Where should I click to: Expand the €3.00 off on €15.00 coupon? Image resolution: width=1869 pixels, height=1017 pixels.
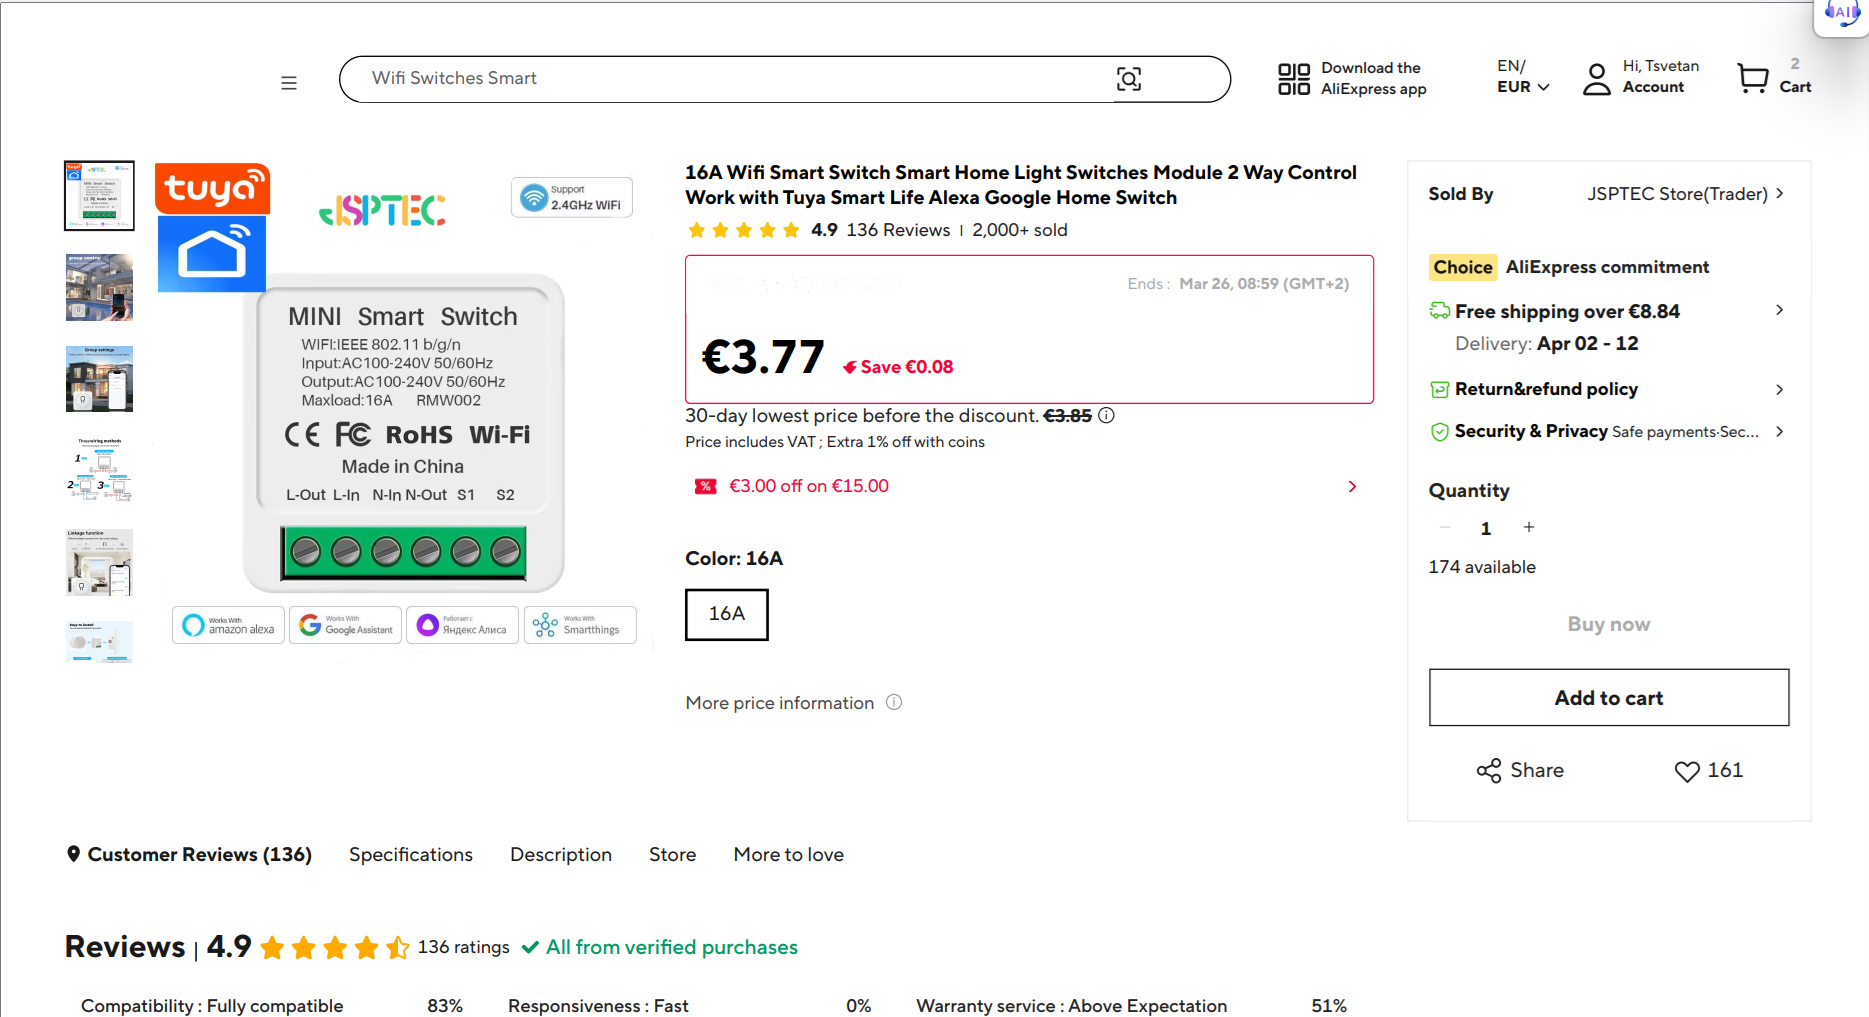(x=1352, y=487)
